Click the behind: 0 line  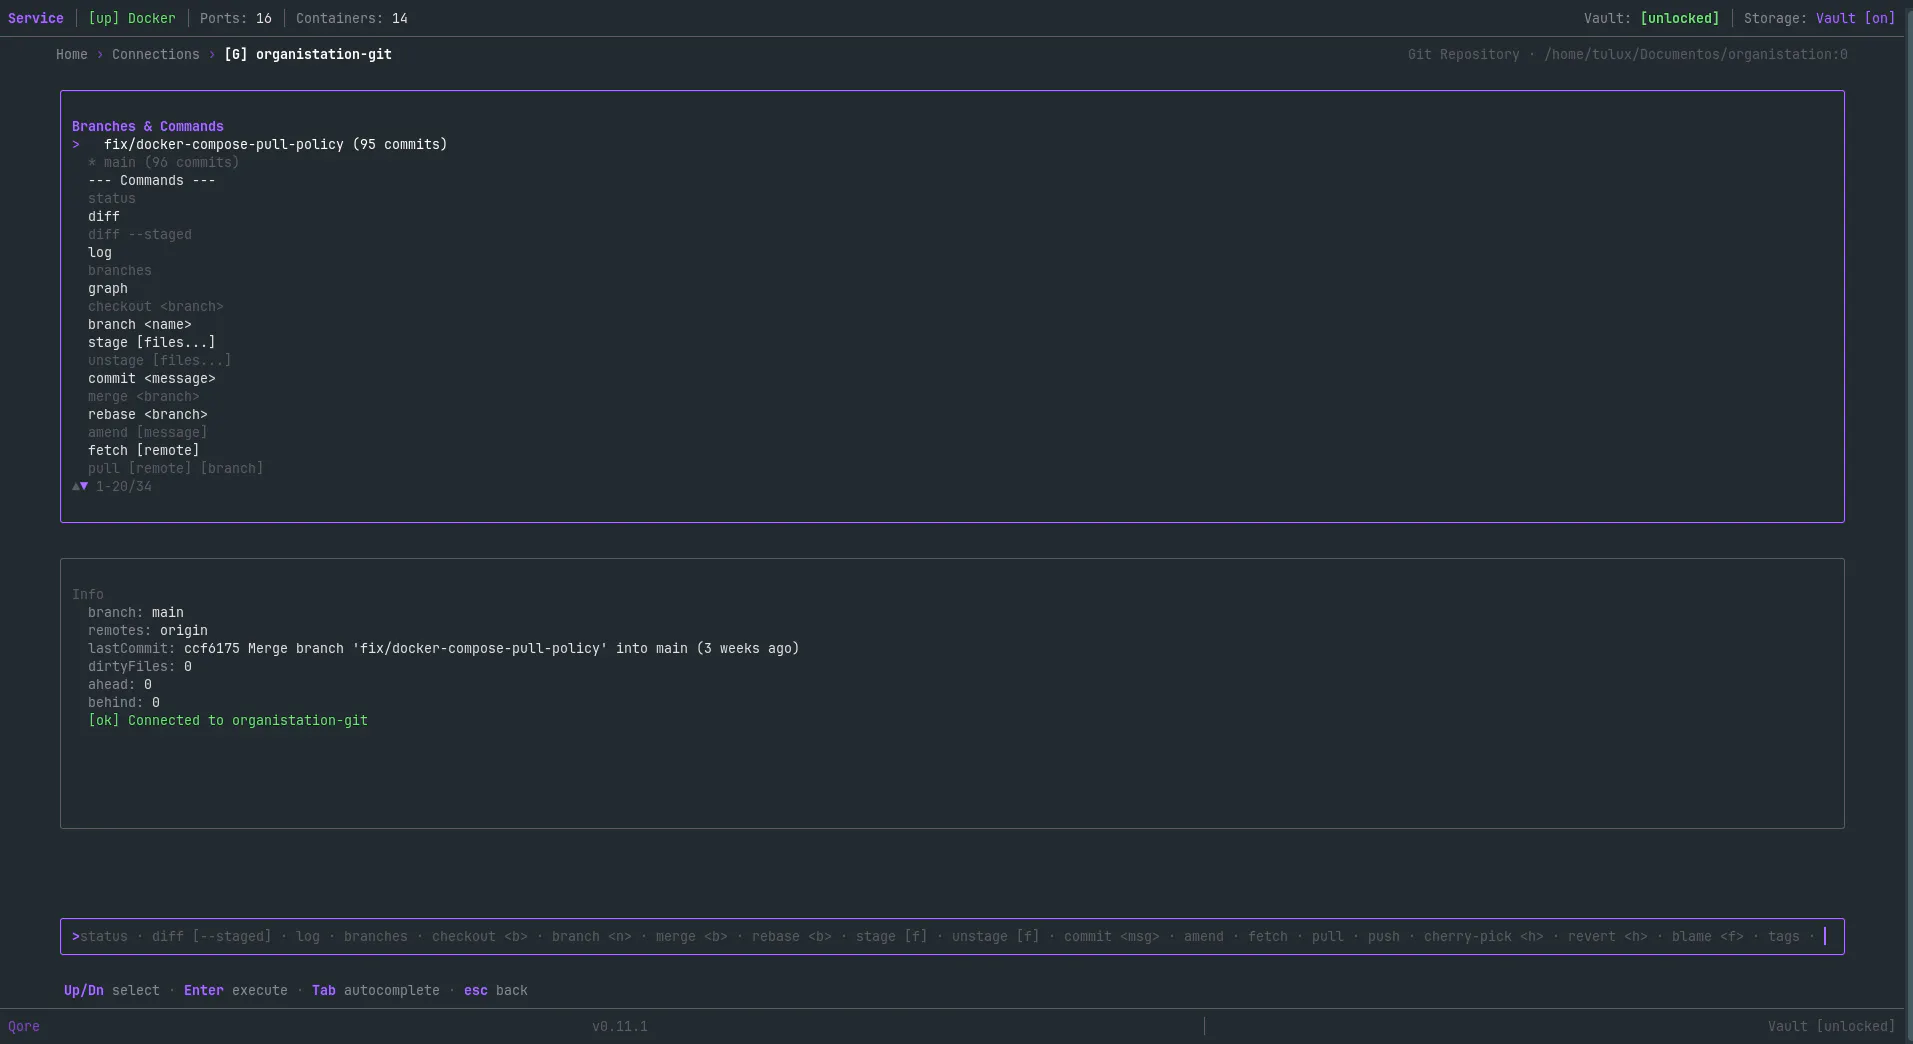coord(123,702)
